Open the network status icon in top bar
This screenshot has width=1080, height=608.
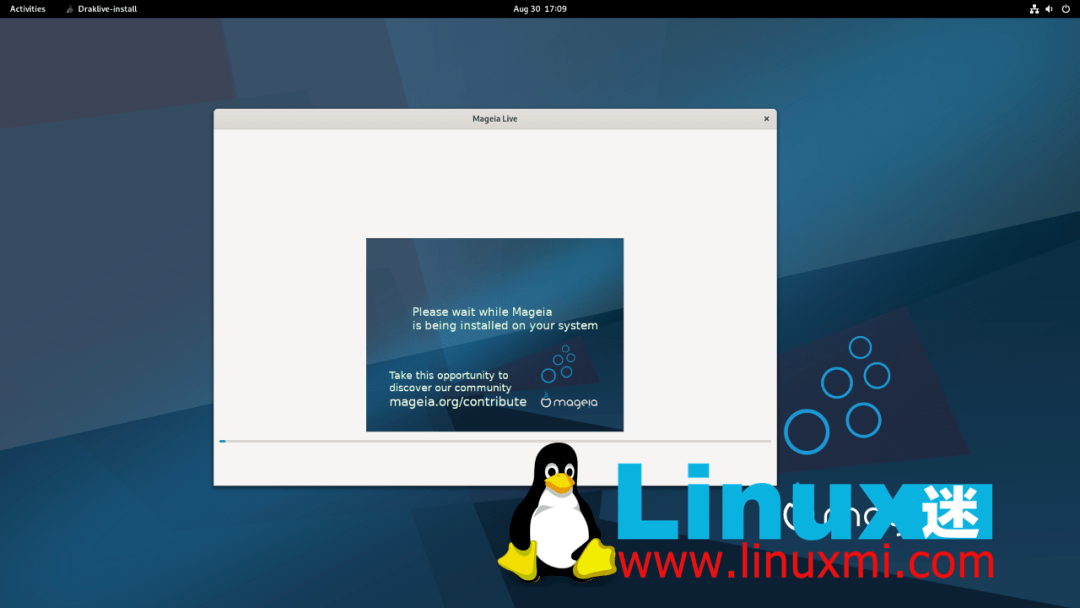point(1034,9)
